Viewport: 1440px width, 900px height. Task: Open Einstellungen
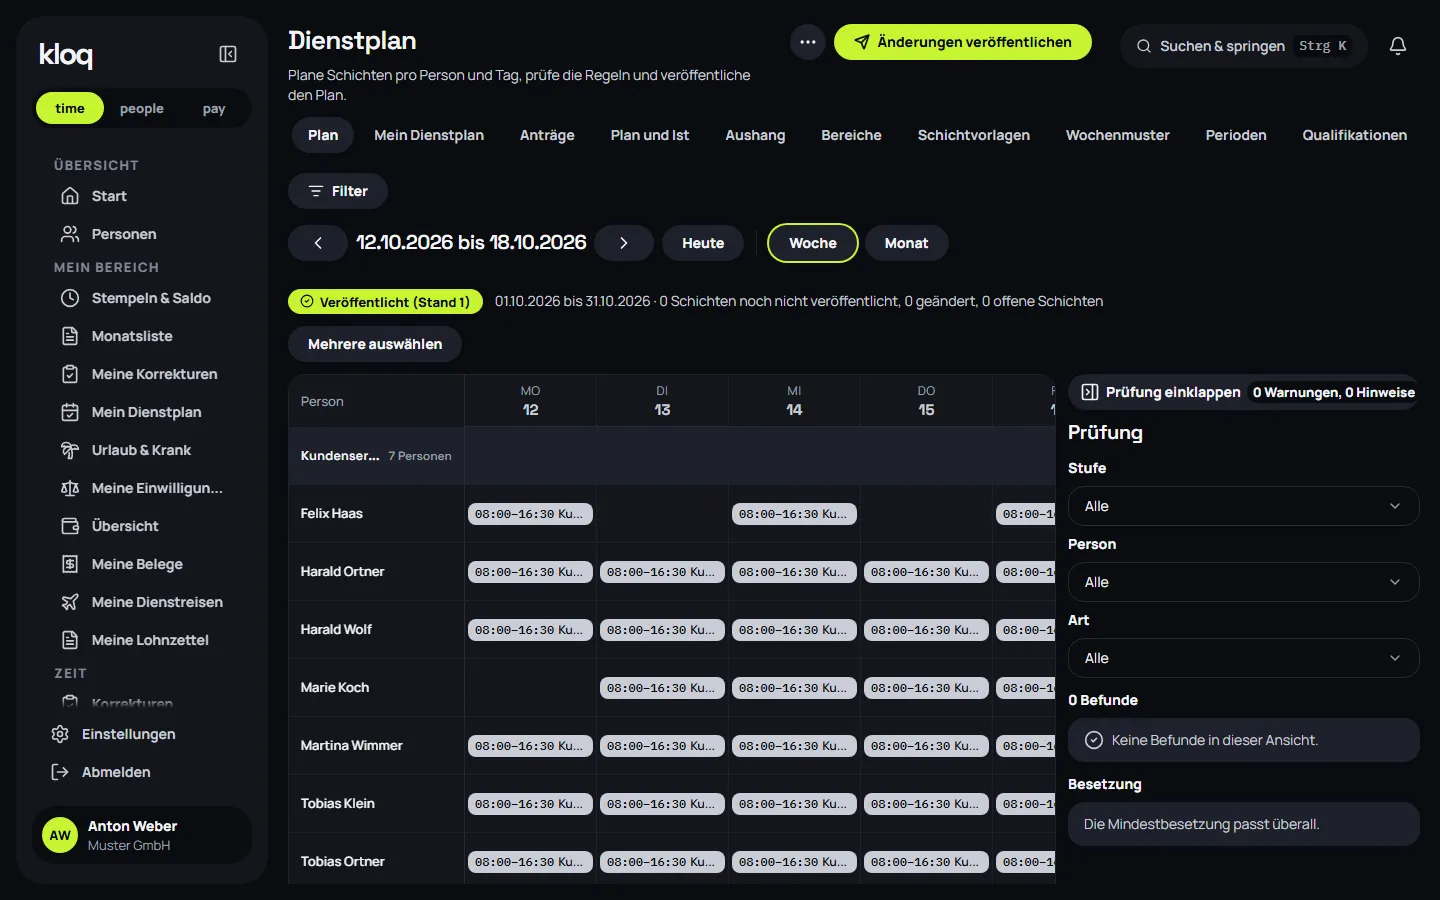[142, 734]
